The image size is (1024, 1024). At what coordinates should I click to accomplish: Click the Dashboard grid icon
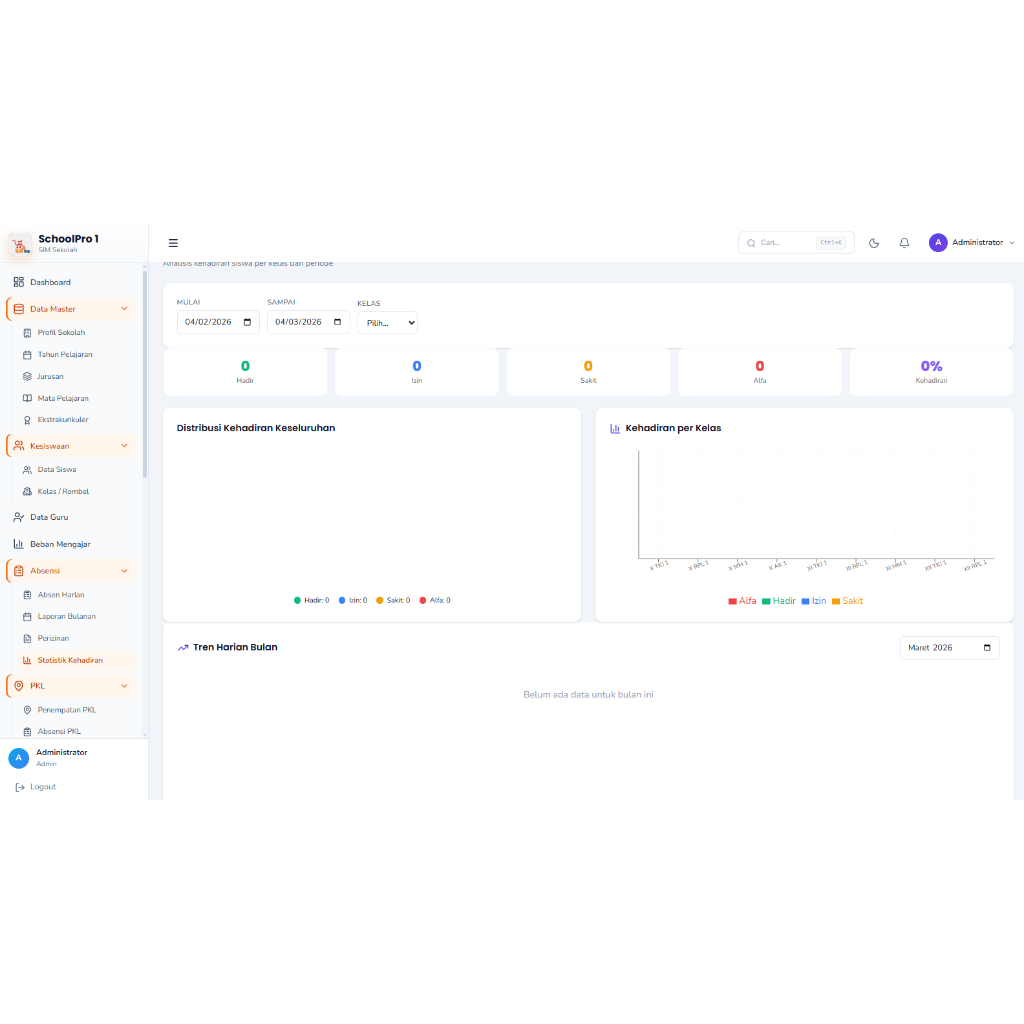(18, 282)
